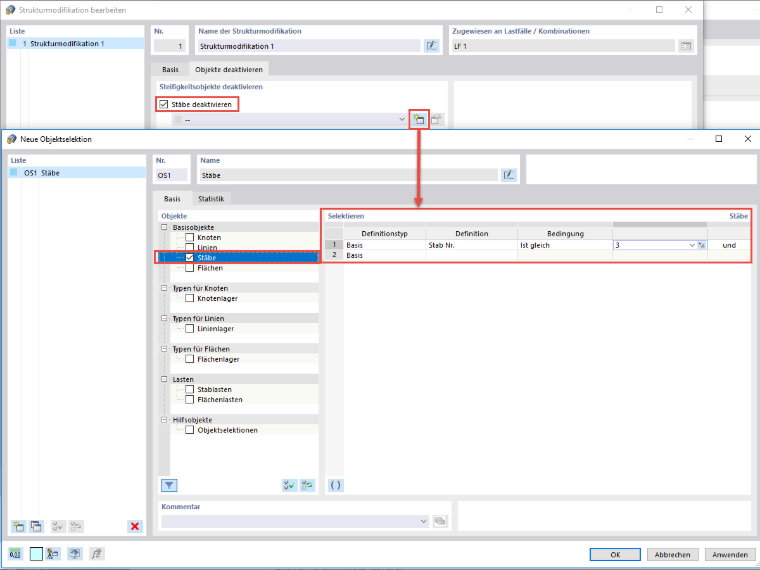Viewport: 760px width, 570px height.
Task: Maximize the Neue Objektselektion window
Action: 719,139
